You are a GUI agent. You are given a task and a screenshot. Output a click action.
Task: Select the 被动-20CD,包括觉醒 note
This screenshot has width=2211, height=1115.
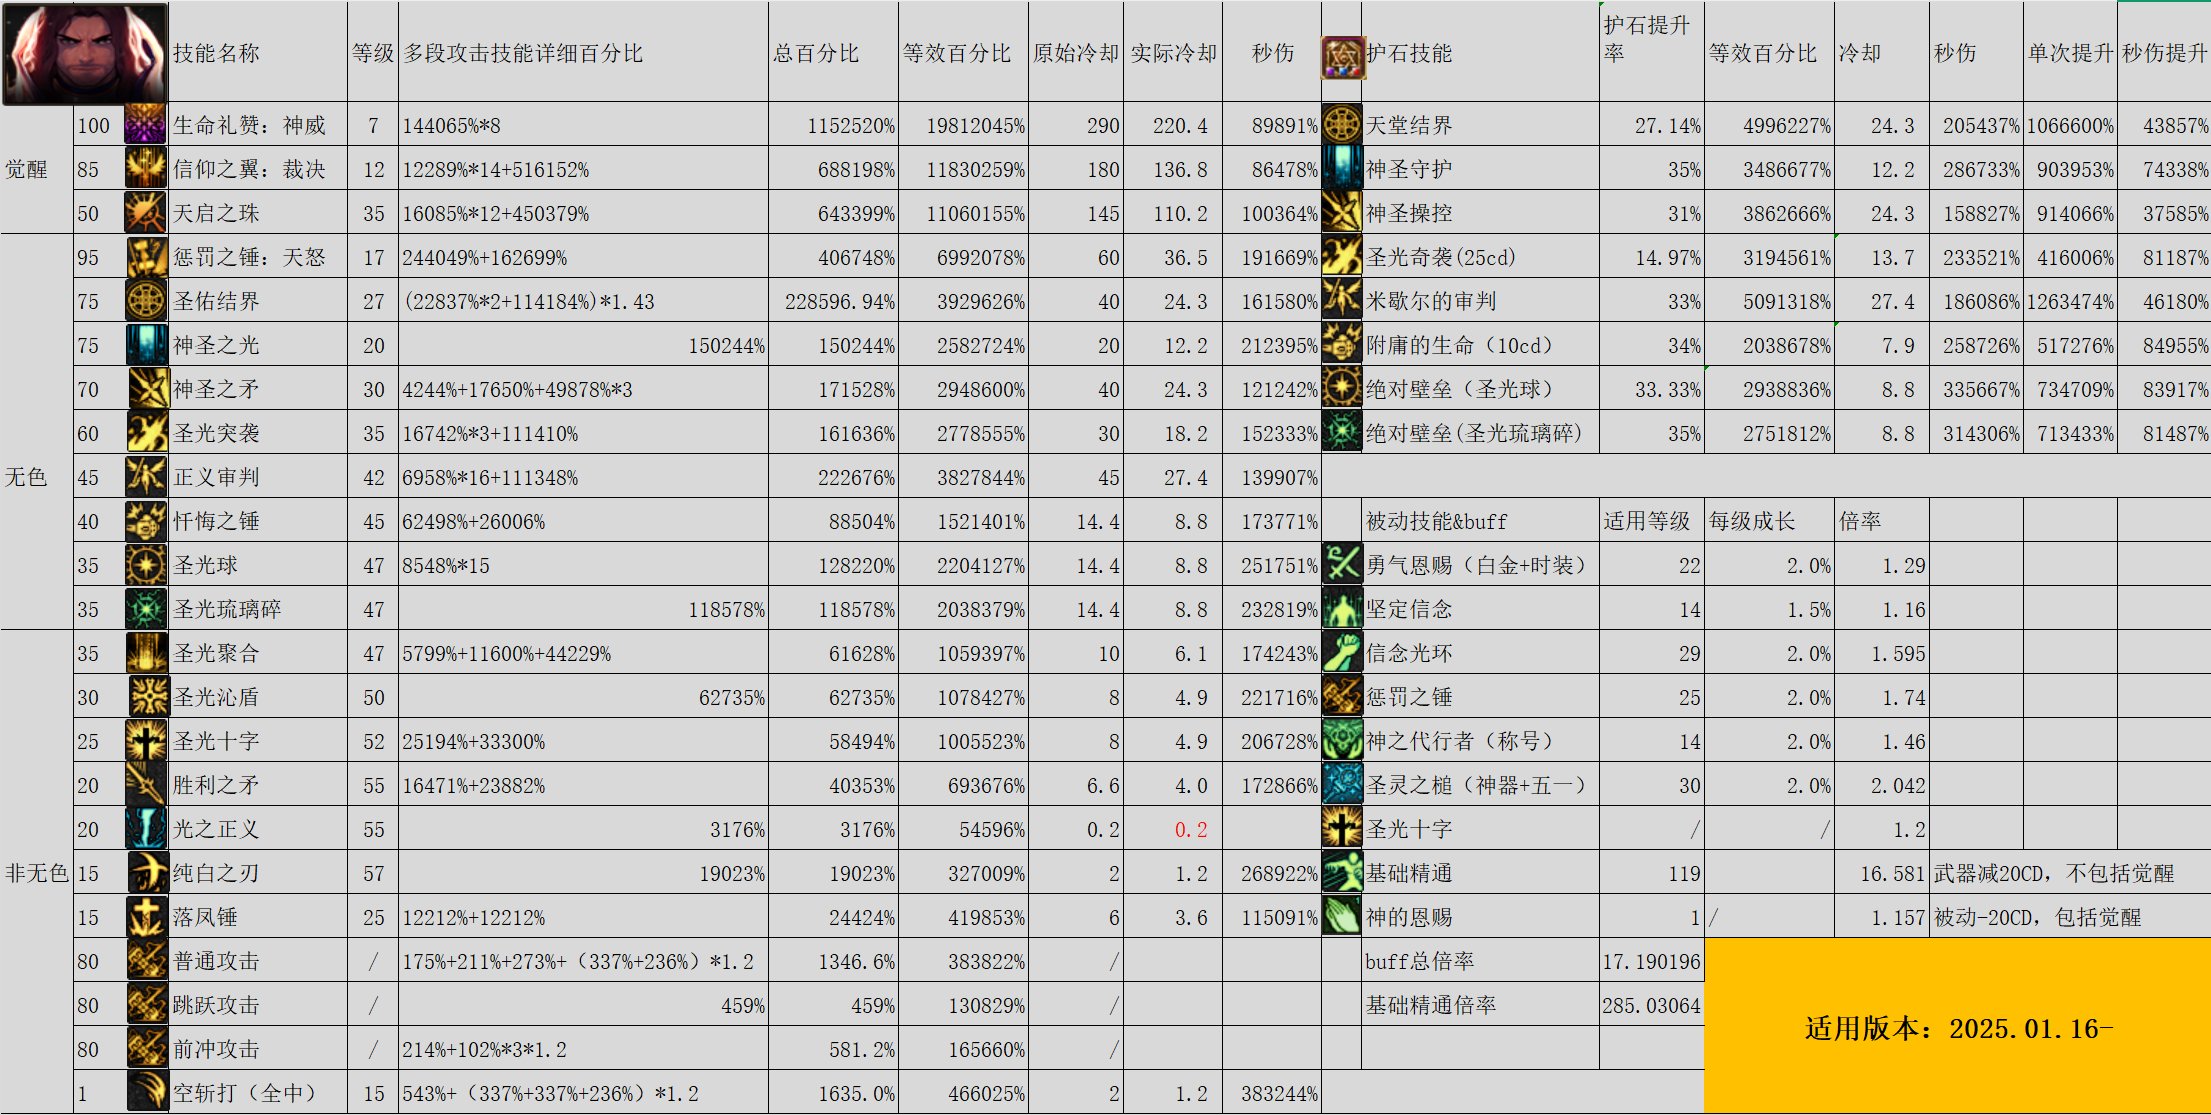click(x=2037, y=918)
